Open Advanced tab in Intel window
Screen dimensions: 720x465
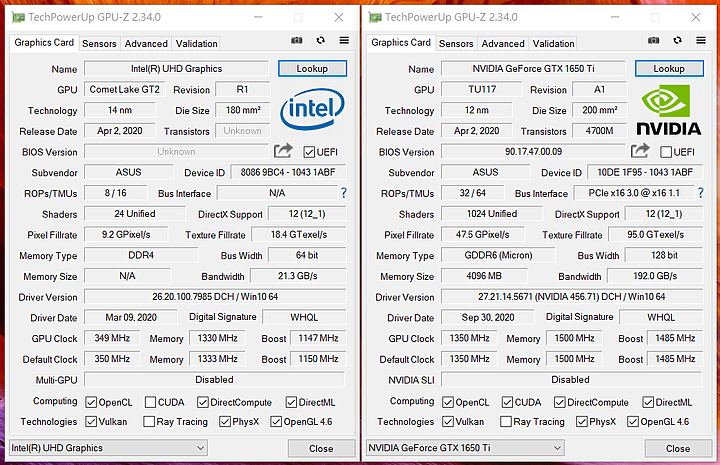click(146, 44)
